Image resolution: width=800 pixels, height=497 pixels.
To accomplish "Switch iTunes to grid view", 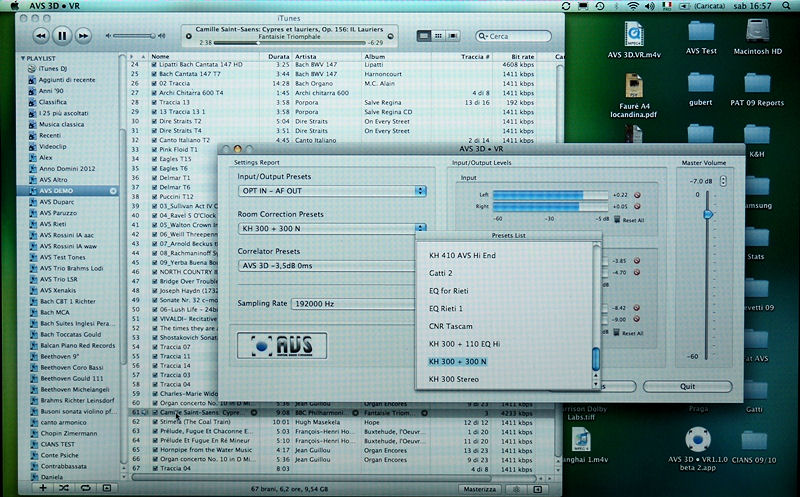I will point(438,36).
